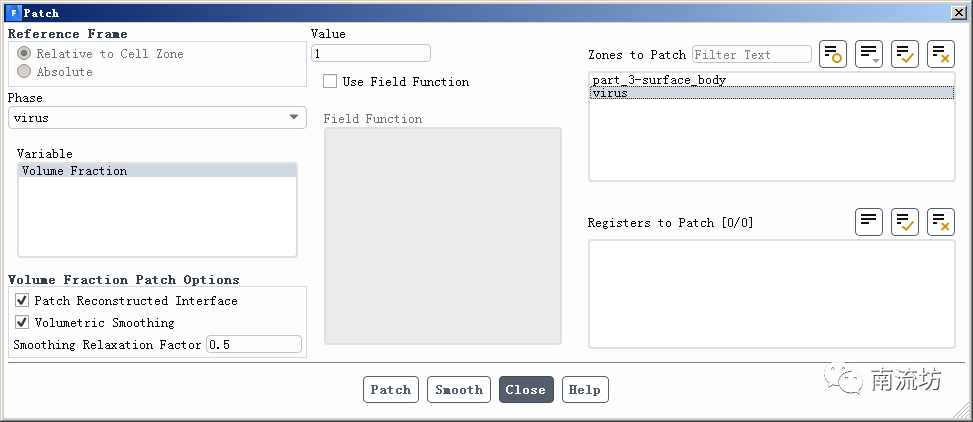
Task: Select all zones in Zones to Patch
Action: point(905,54)
